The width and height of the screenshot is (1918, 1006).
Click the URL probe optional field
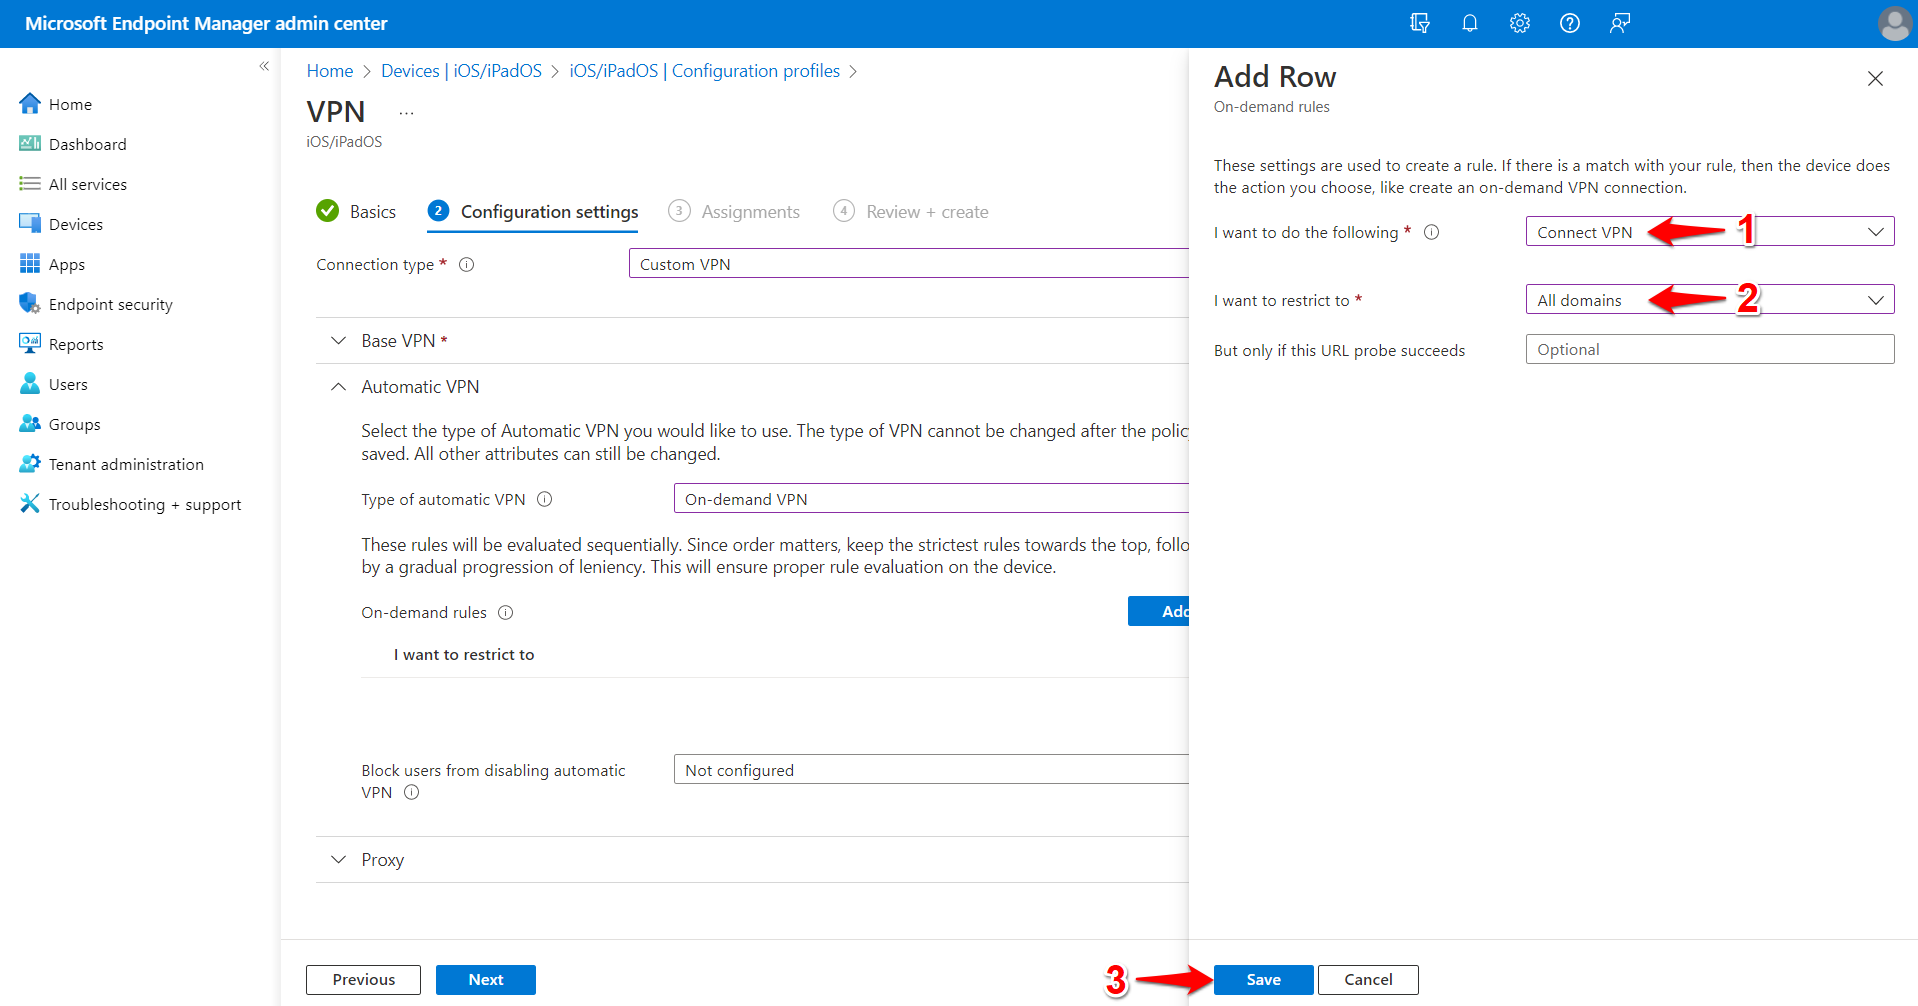(x=1709, y=349)
